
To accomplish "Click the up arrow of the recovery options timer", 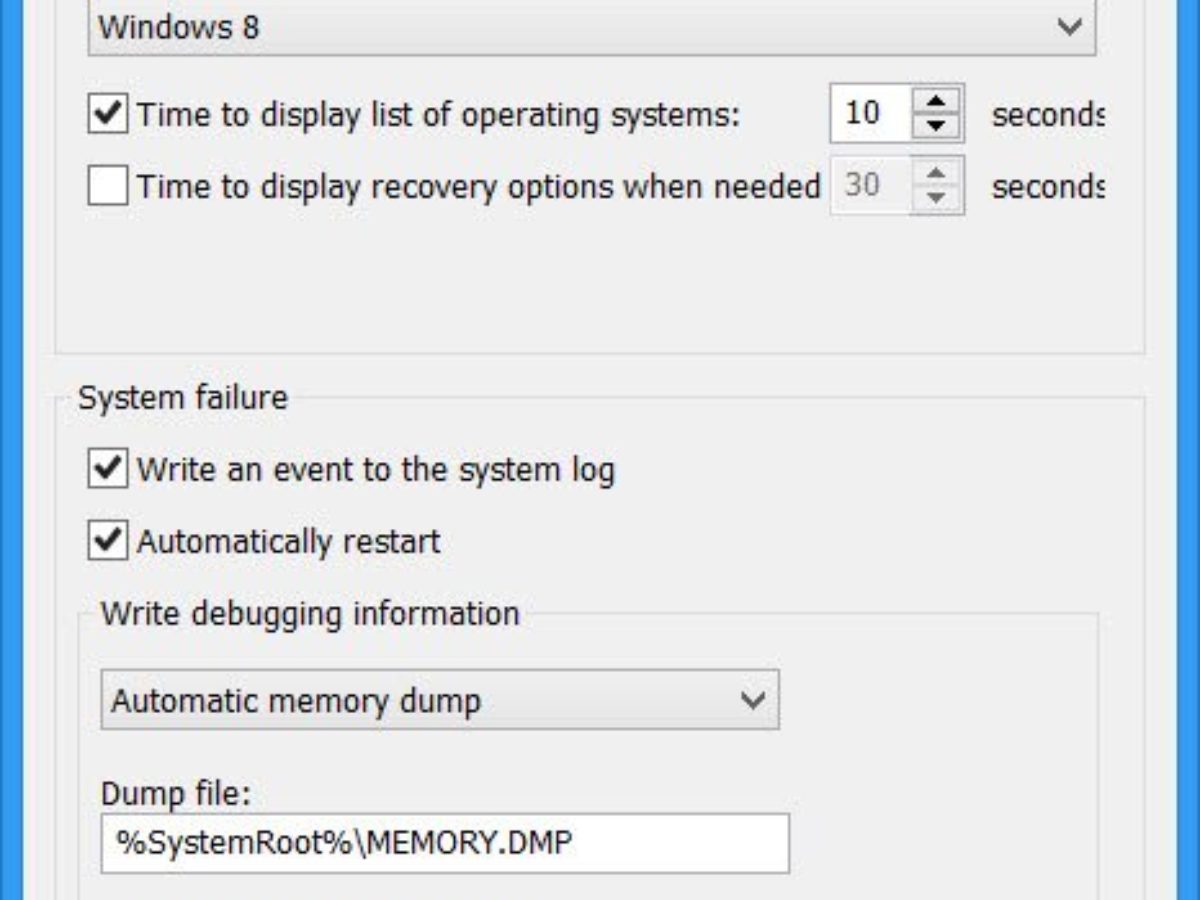I will coord(936,174).
